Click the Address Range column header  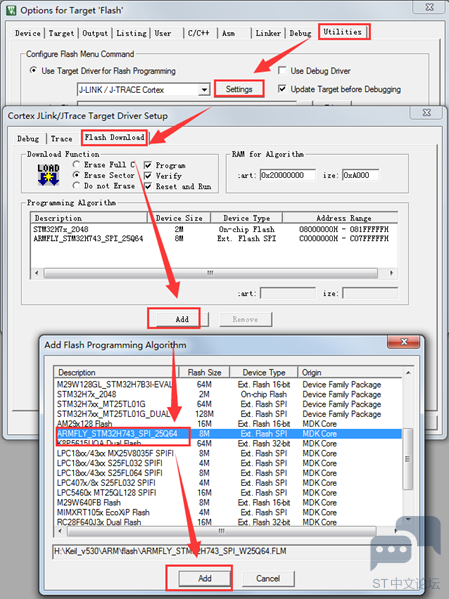[x=340, y=218]
